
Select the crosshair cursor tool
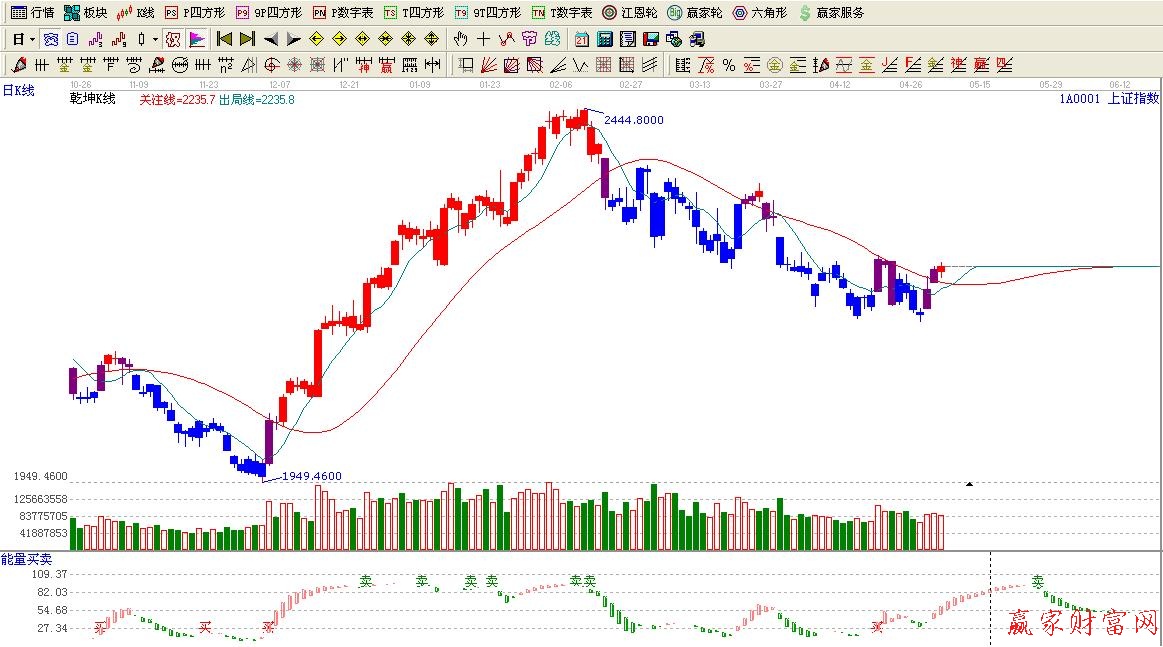484,39
